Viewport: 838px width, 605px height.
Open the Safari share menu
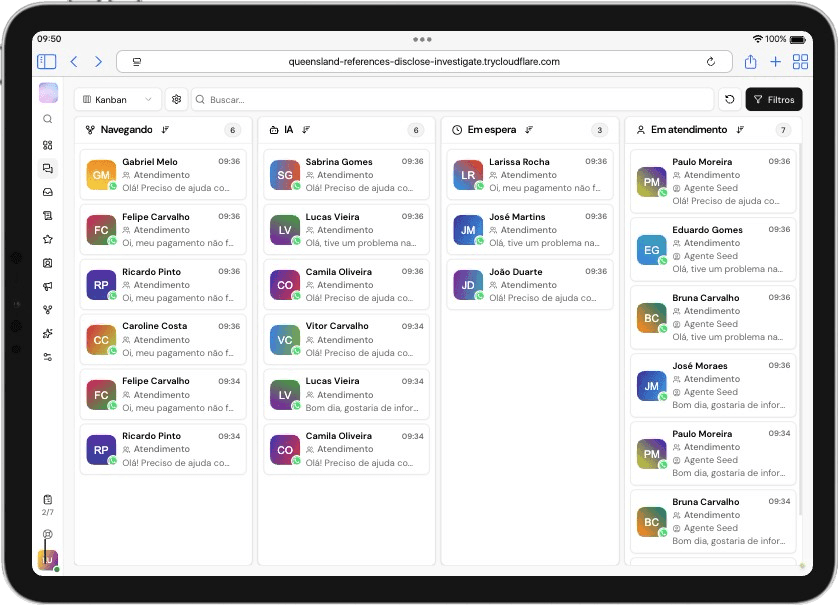click(750, 62)
